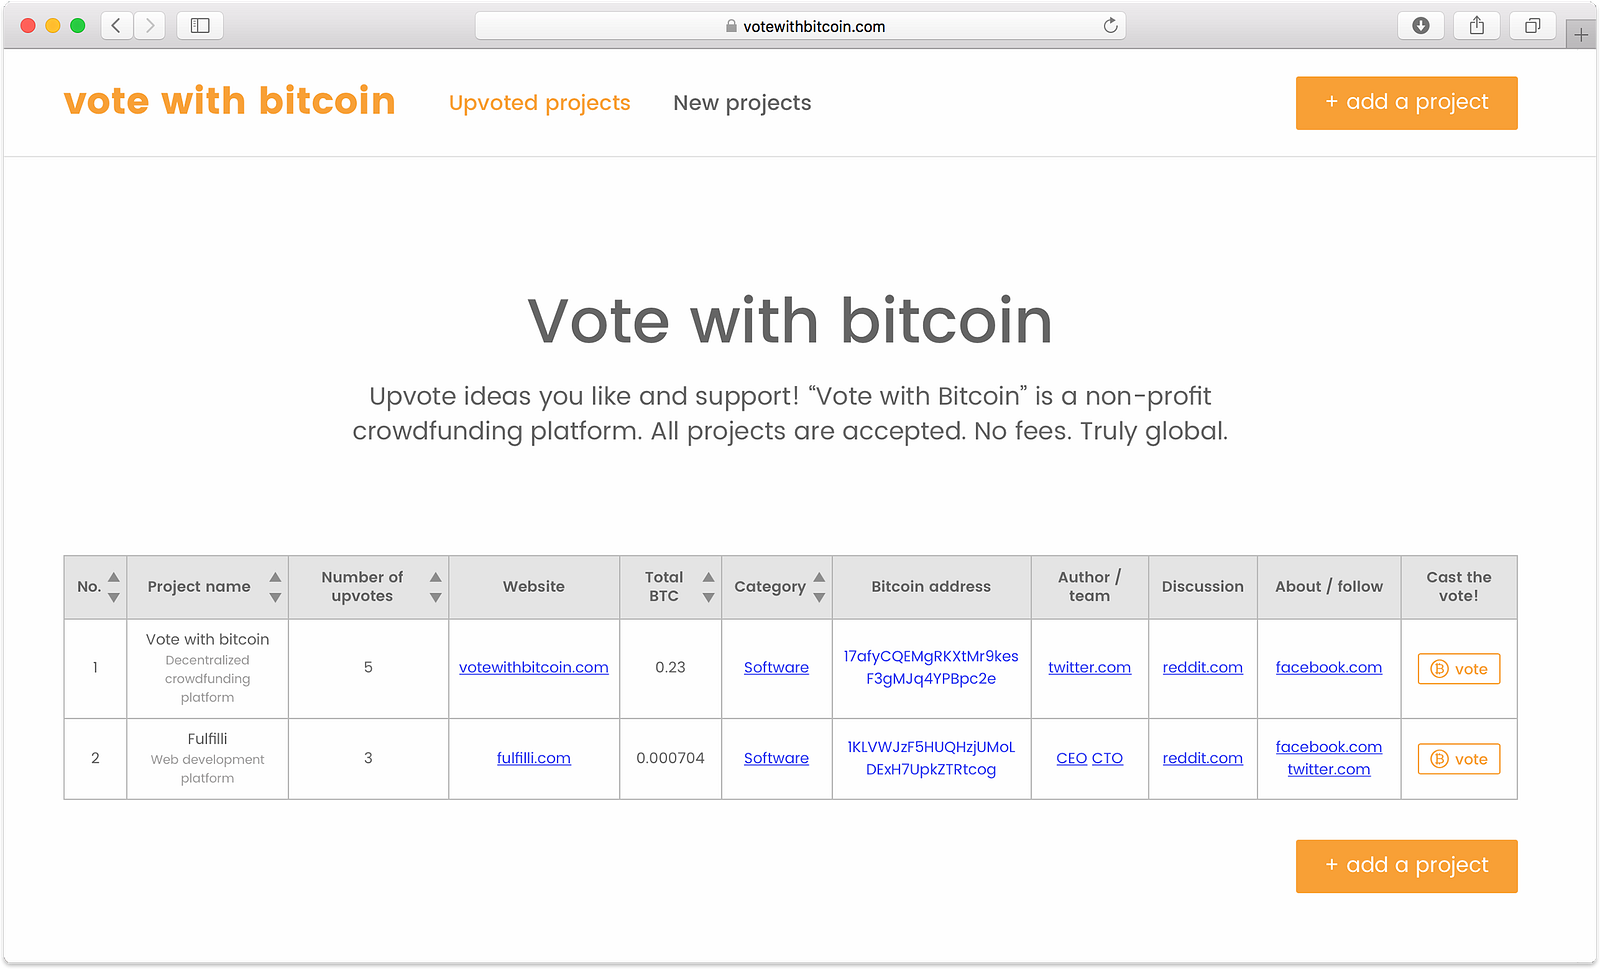Open Safari downloads icon

pyautogui.click(x=1420, y=26)
